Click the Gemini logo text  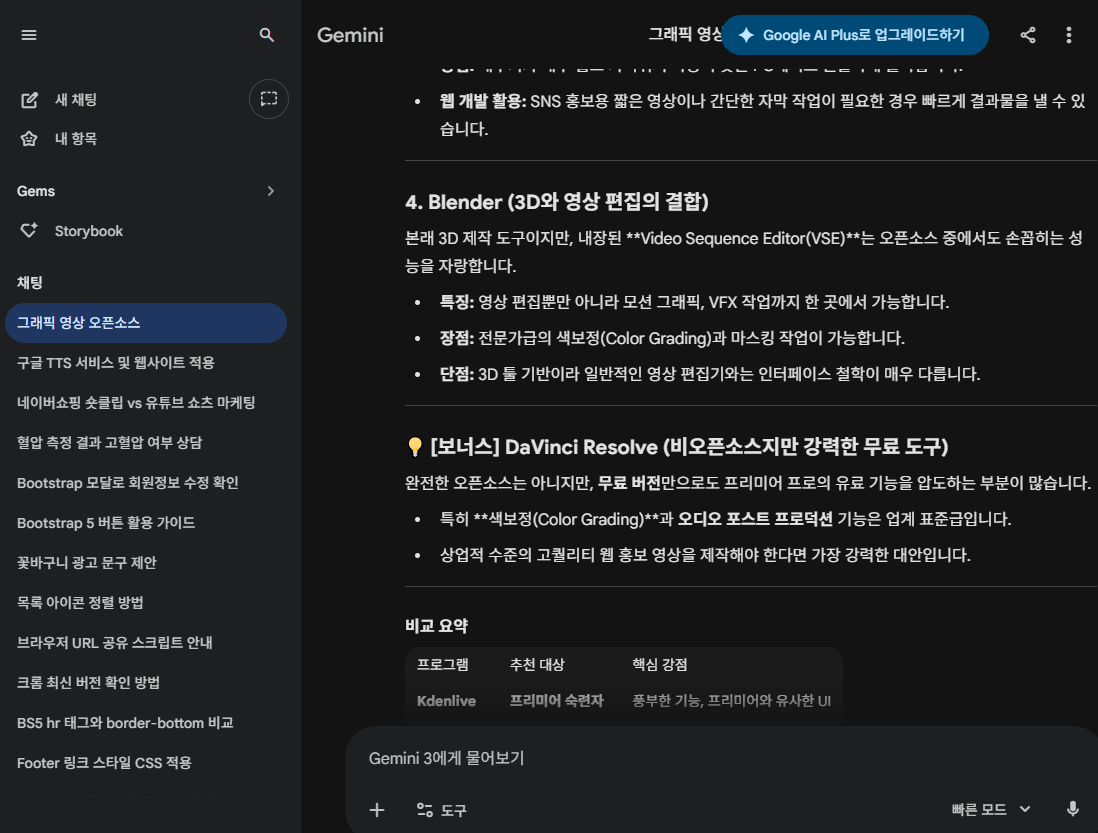pyautogui.click(x=350, y=35)
